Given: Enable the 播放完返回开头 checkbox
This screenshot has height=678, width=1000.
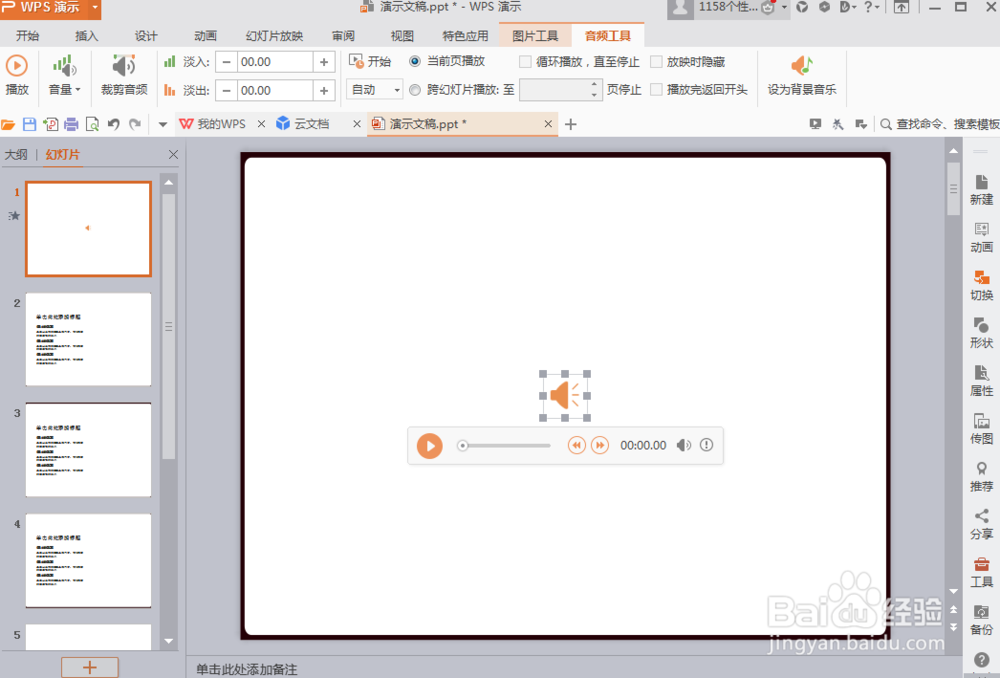Looking at the screenshot, I should (656, 89).
